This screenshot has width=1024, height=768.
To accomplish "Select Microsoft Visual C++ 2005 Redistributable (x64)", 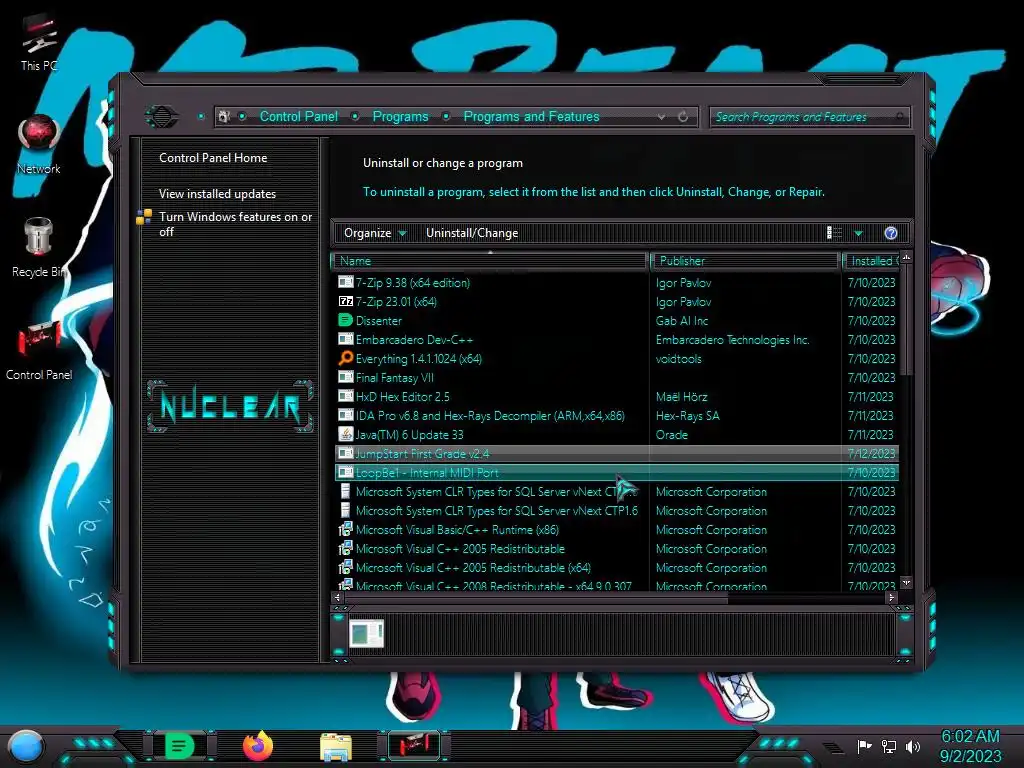I will click(x=616, y=568).
